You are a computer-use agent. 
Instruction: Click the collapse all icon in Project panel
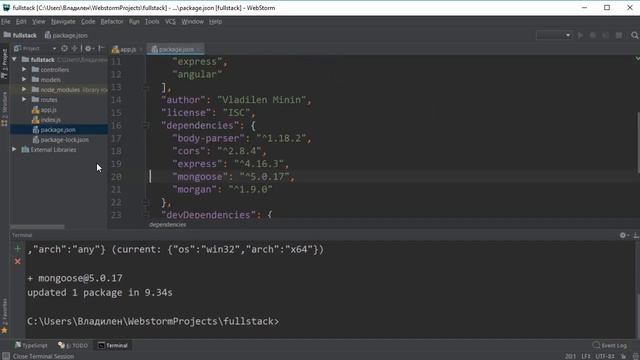click(x=74, y=49)
